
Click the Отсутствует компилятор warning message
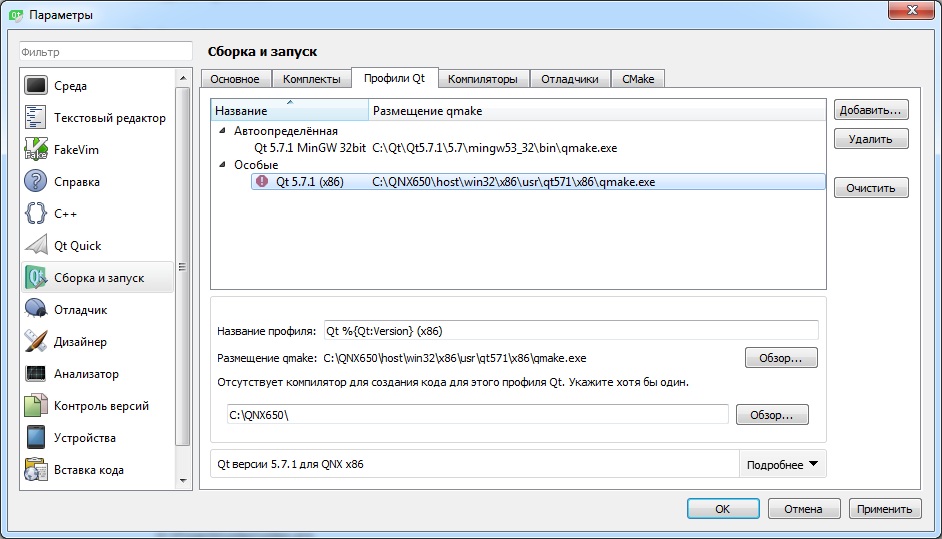453,382
